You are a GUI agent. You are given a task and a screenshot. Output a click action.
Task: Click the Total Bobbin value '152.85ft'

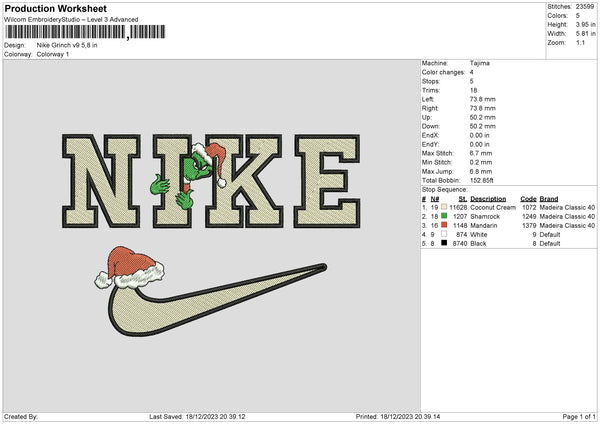481,180
